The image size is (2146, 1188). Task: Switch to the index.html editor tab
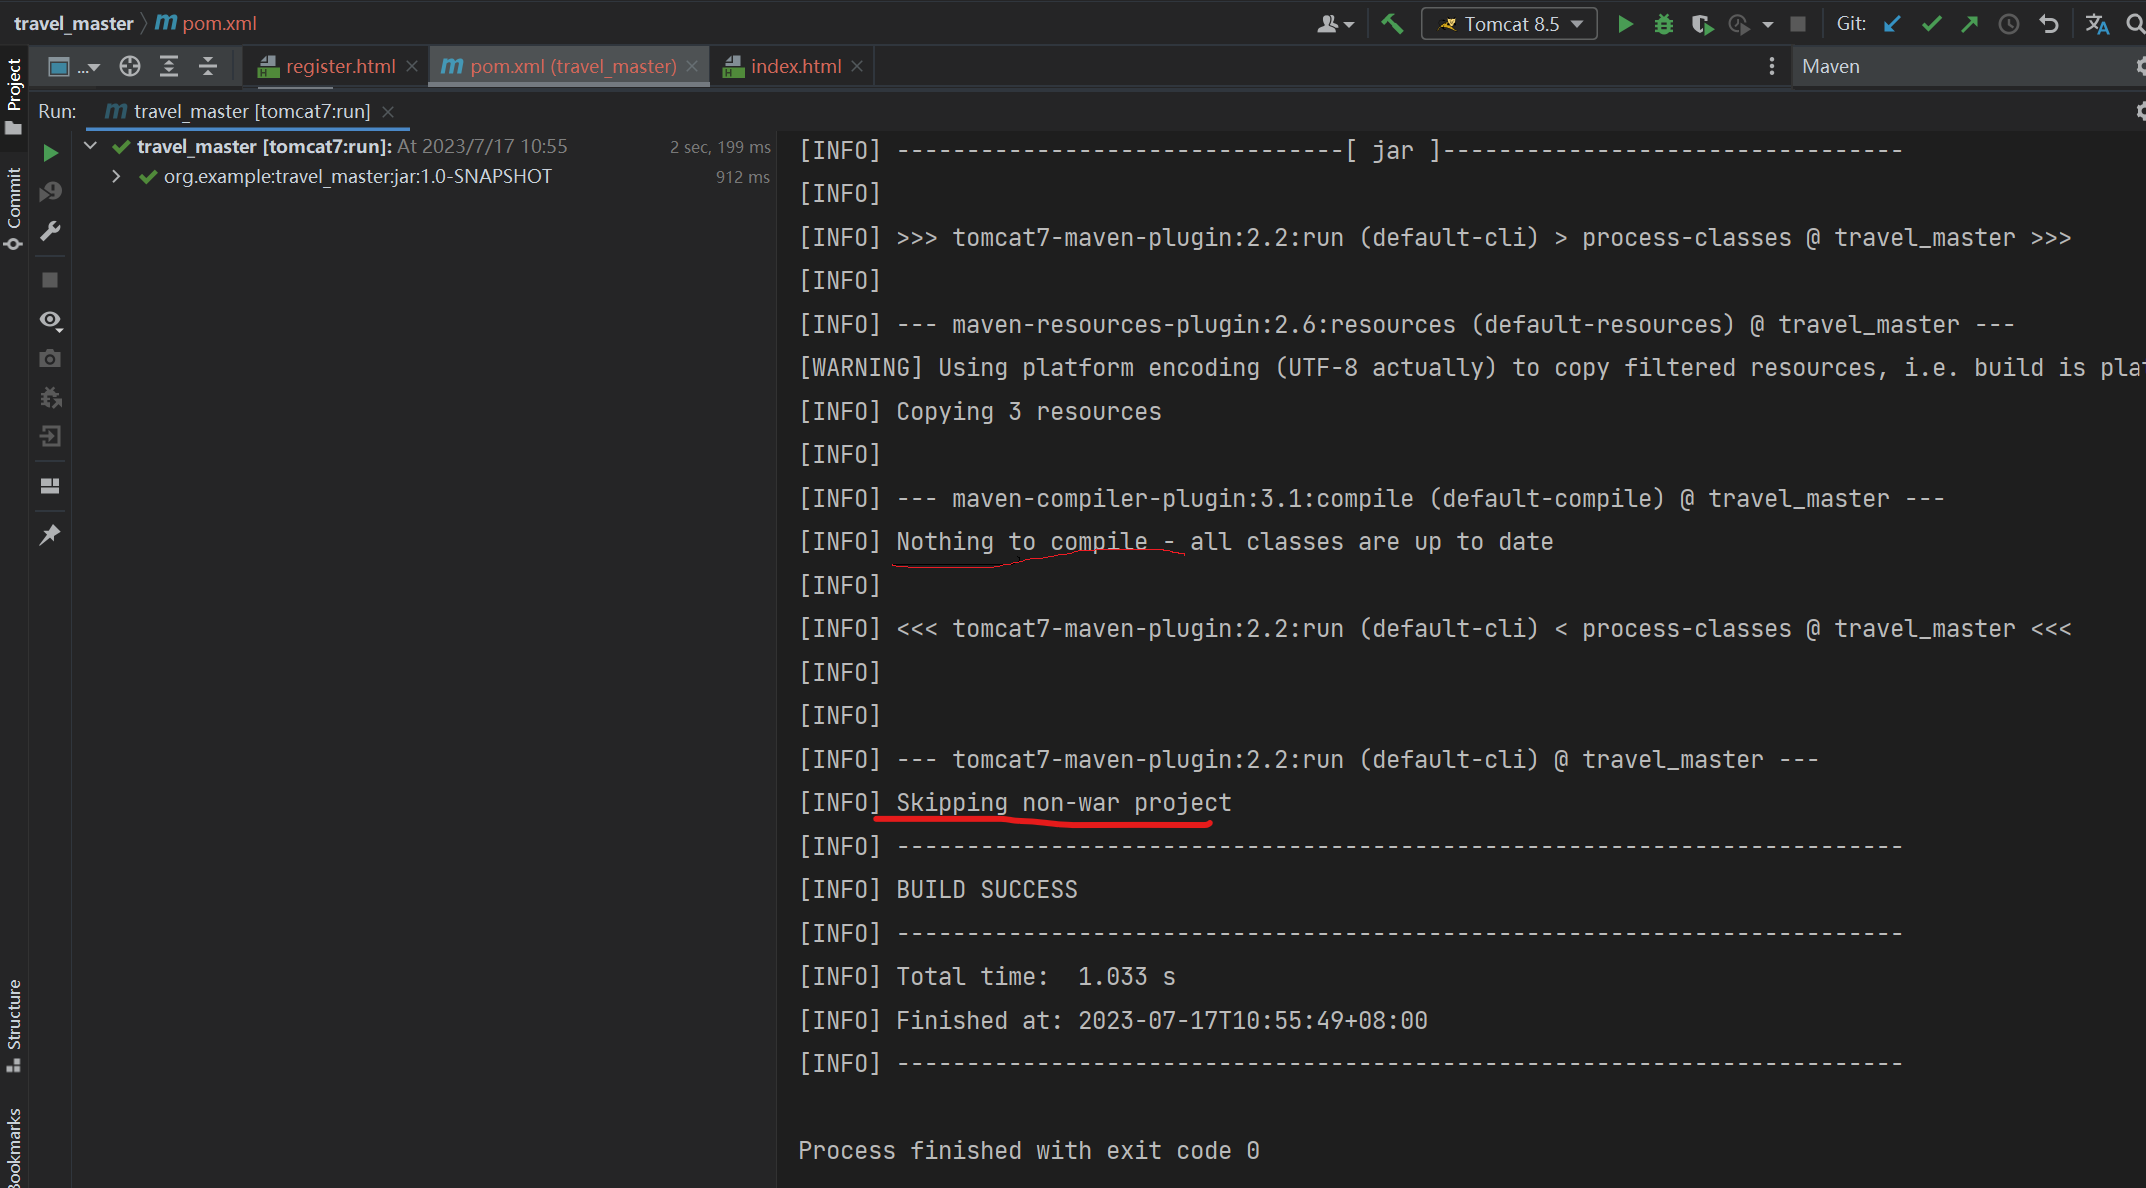pyautogui.click(x=795, y=66)
